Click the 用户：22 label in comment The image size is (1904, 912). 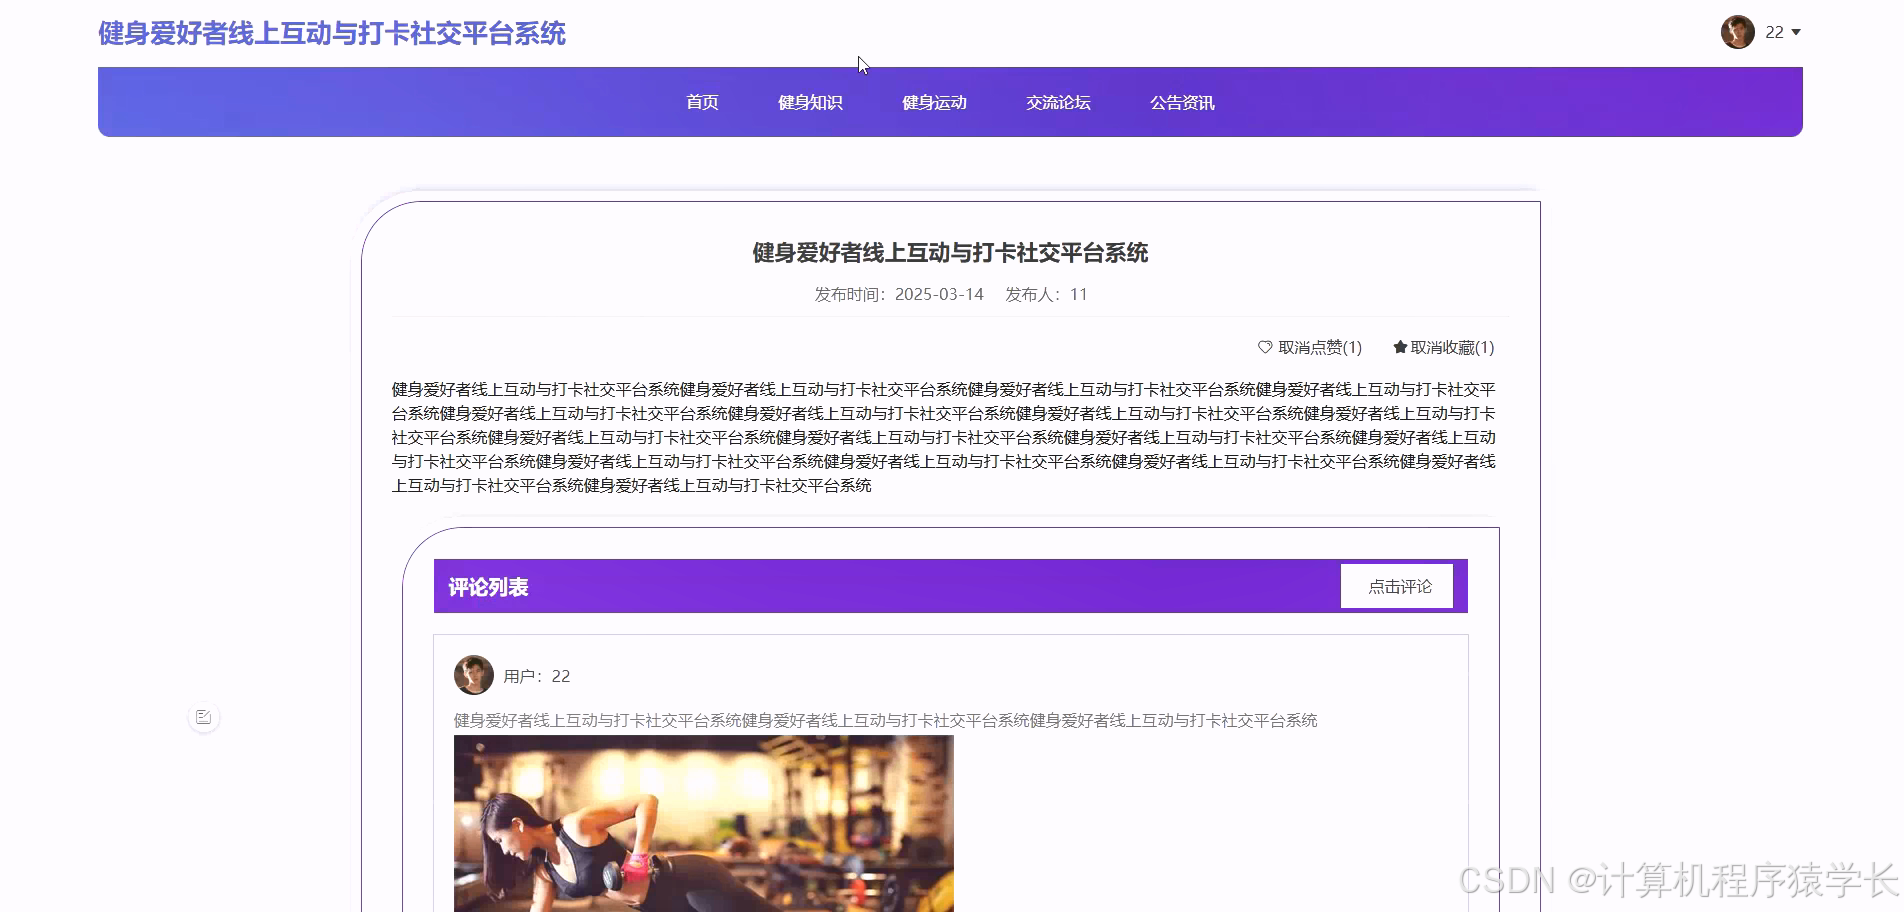click(x=537, y=676)
